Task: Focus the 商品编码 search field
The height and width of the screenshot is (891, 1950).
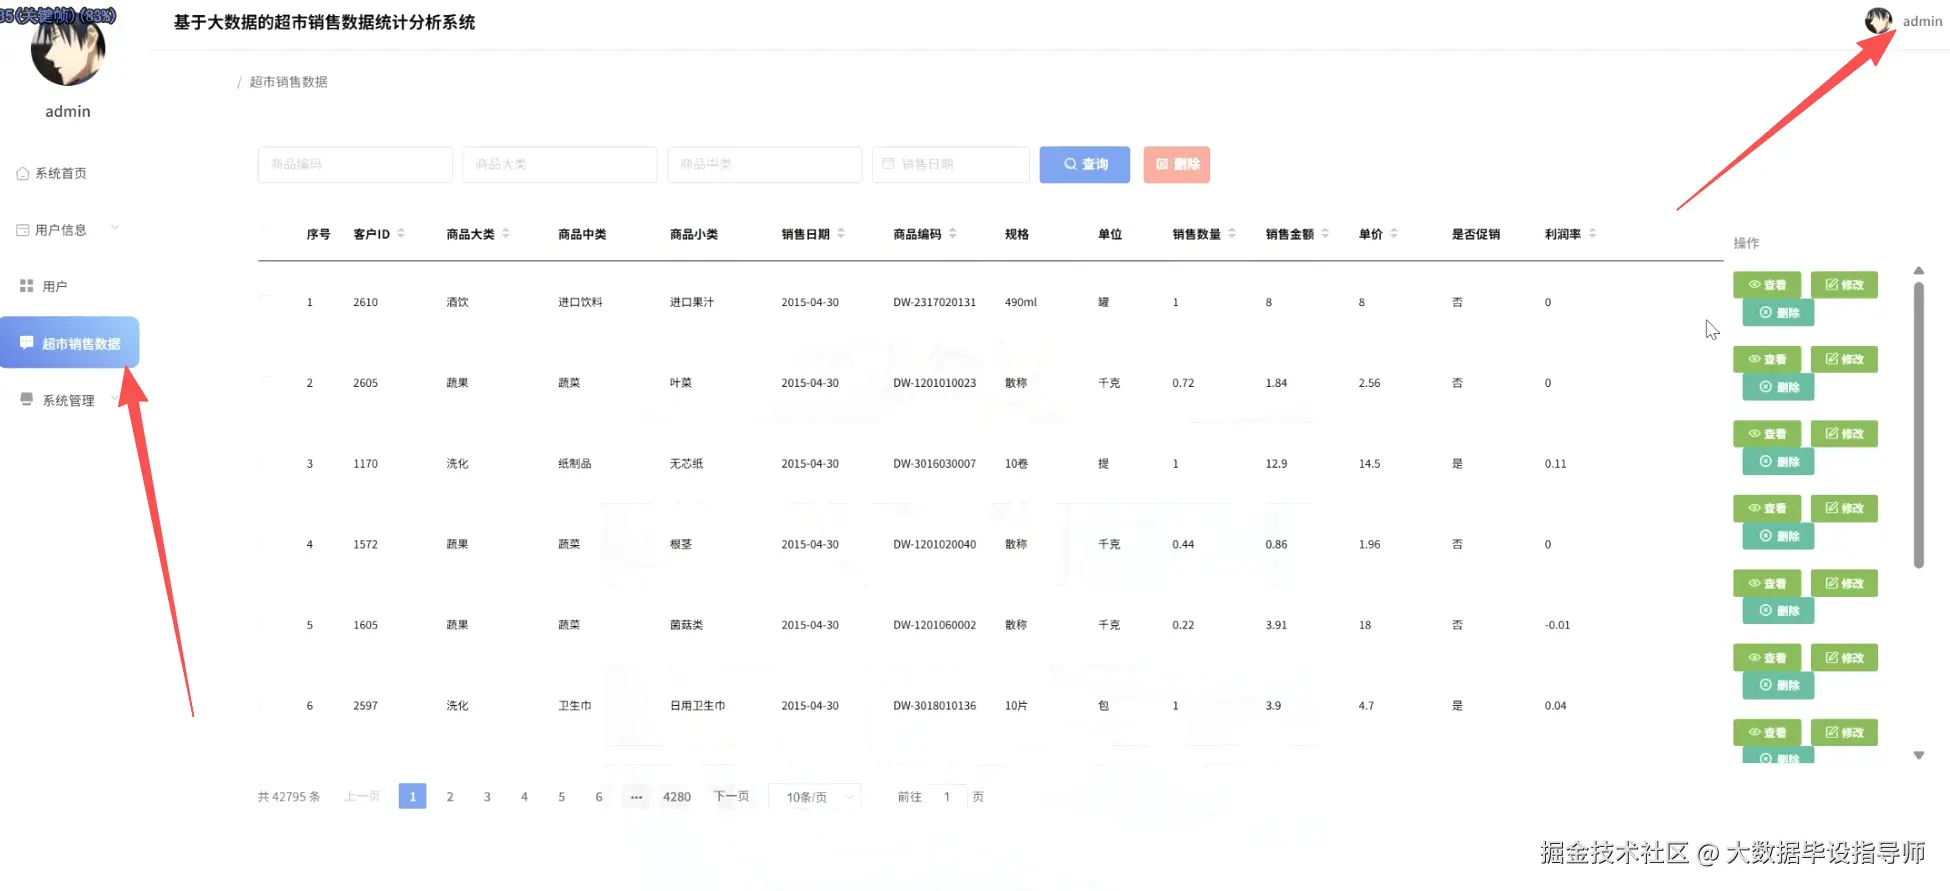Action: (355, 164)
